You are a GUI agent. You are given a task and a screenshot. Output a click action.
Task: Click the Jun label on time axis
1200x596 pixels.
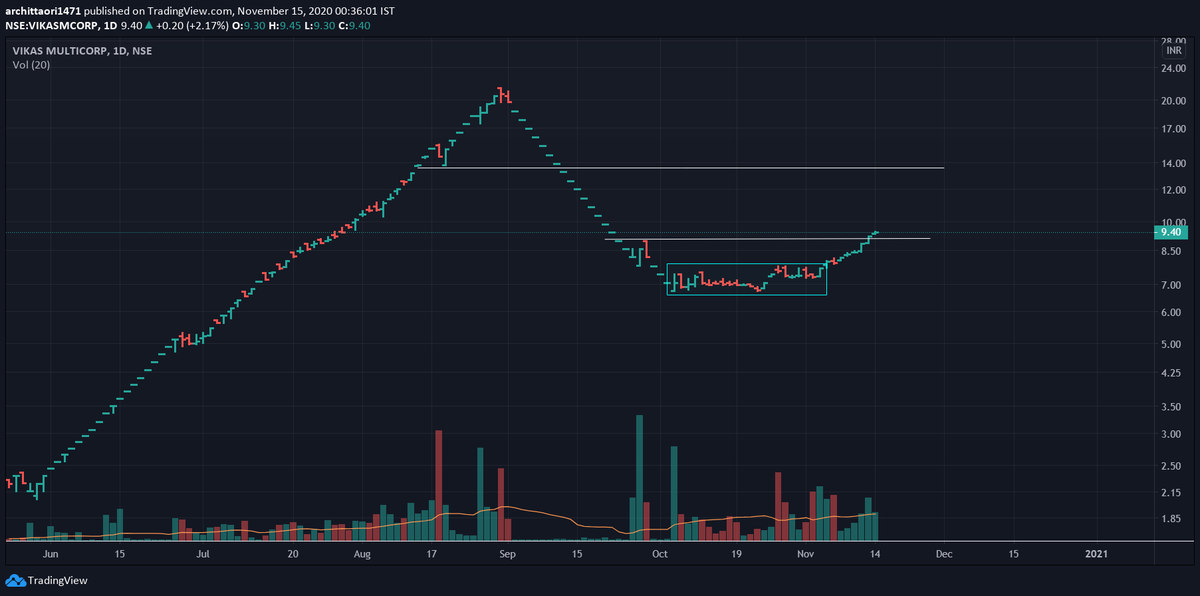click(x=52, y=553)
